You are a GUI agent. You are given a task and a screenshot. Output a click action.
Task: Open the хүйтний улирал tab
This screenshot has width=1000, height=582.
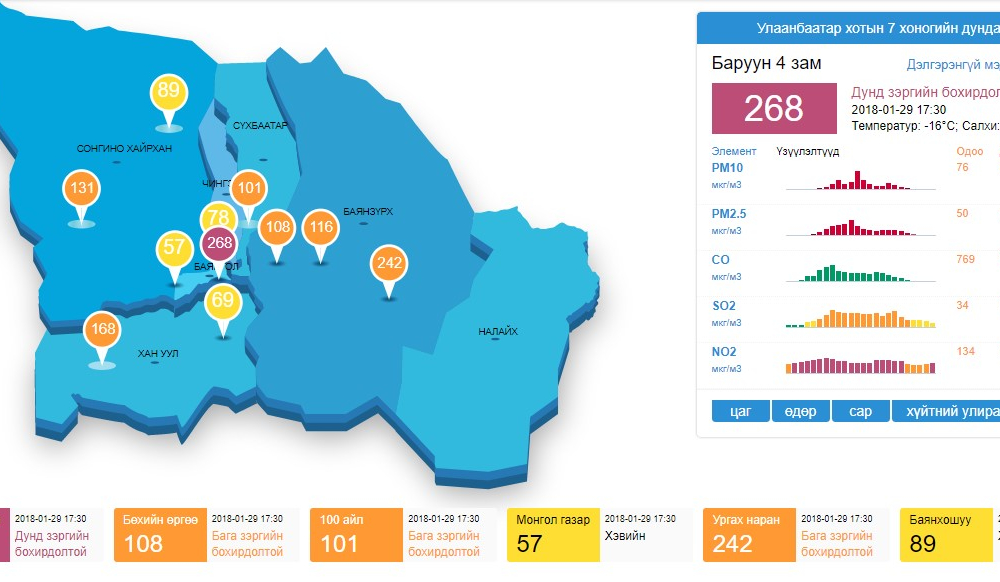pyautogui.click(x=946, y=411)
